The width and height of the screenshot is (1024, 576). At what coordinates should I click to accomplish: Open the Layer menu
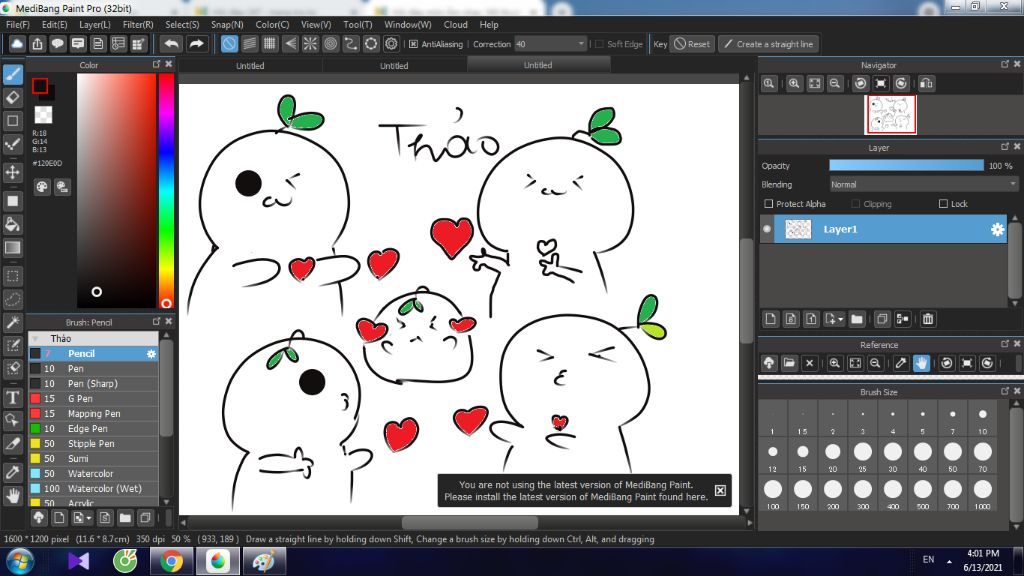(95, 24)
